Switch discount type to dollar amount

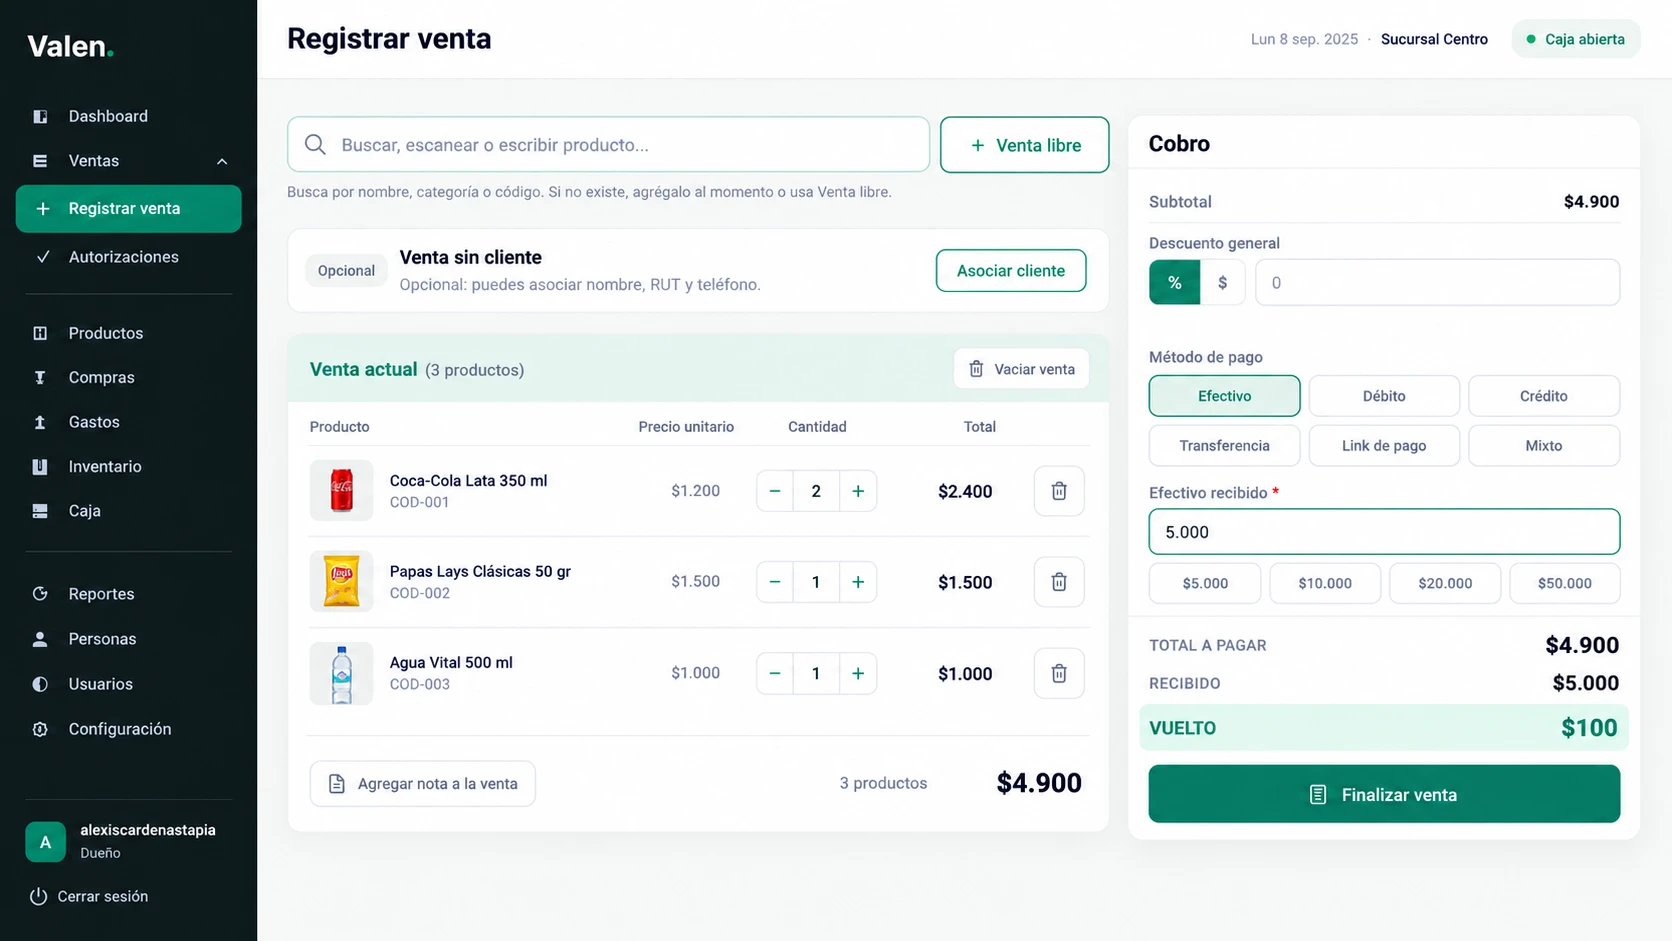(x=1222, y=282)
